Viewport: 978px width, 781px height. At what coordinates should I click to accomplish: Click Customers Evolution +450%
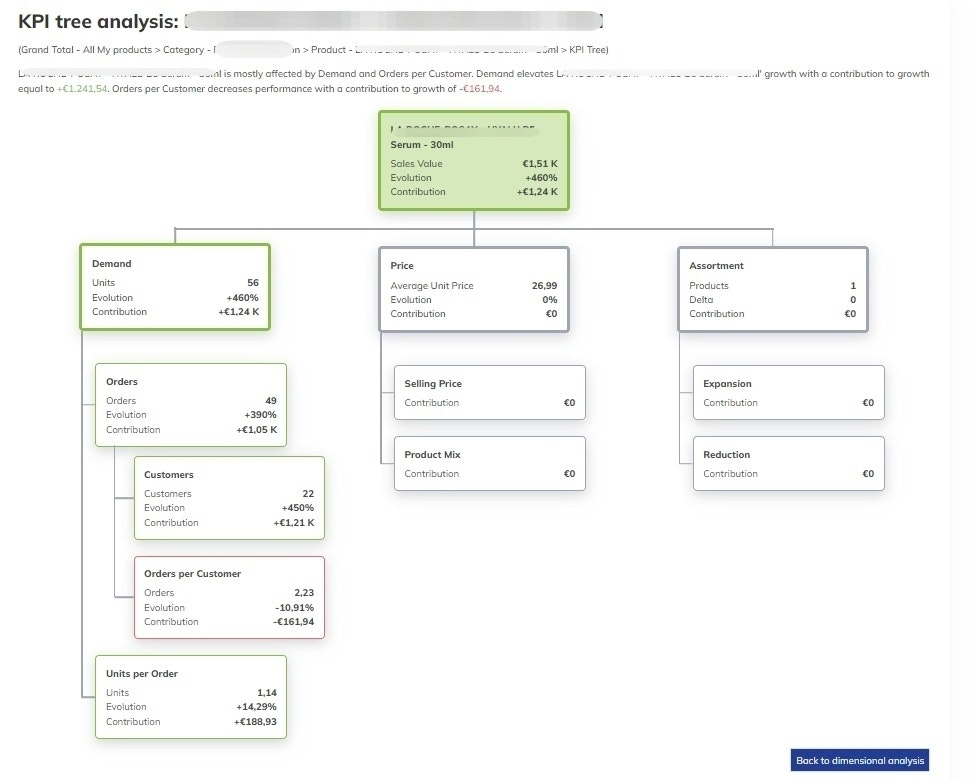click(x=298, y=508)
